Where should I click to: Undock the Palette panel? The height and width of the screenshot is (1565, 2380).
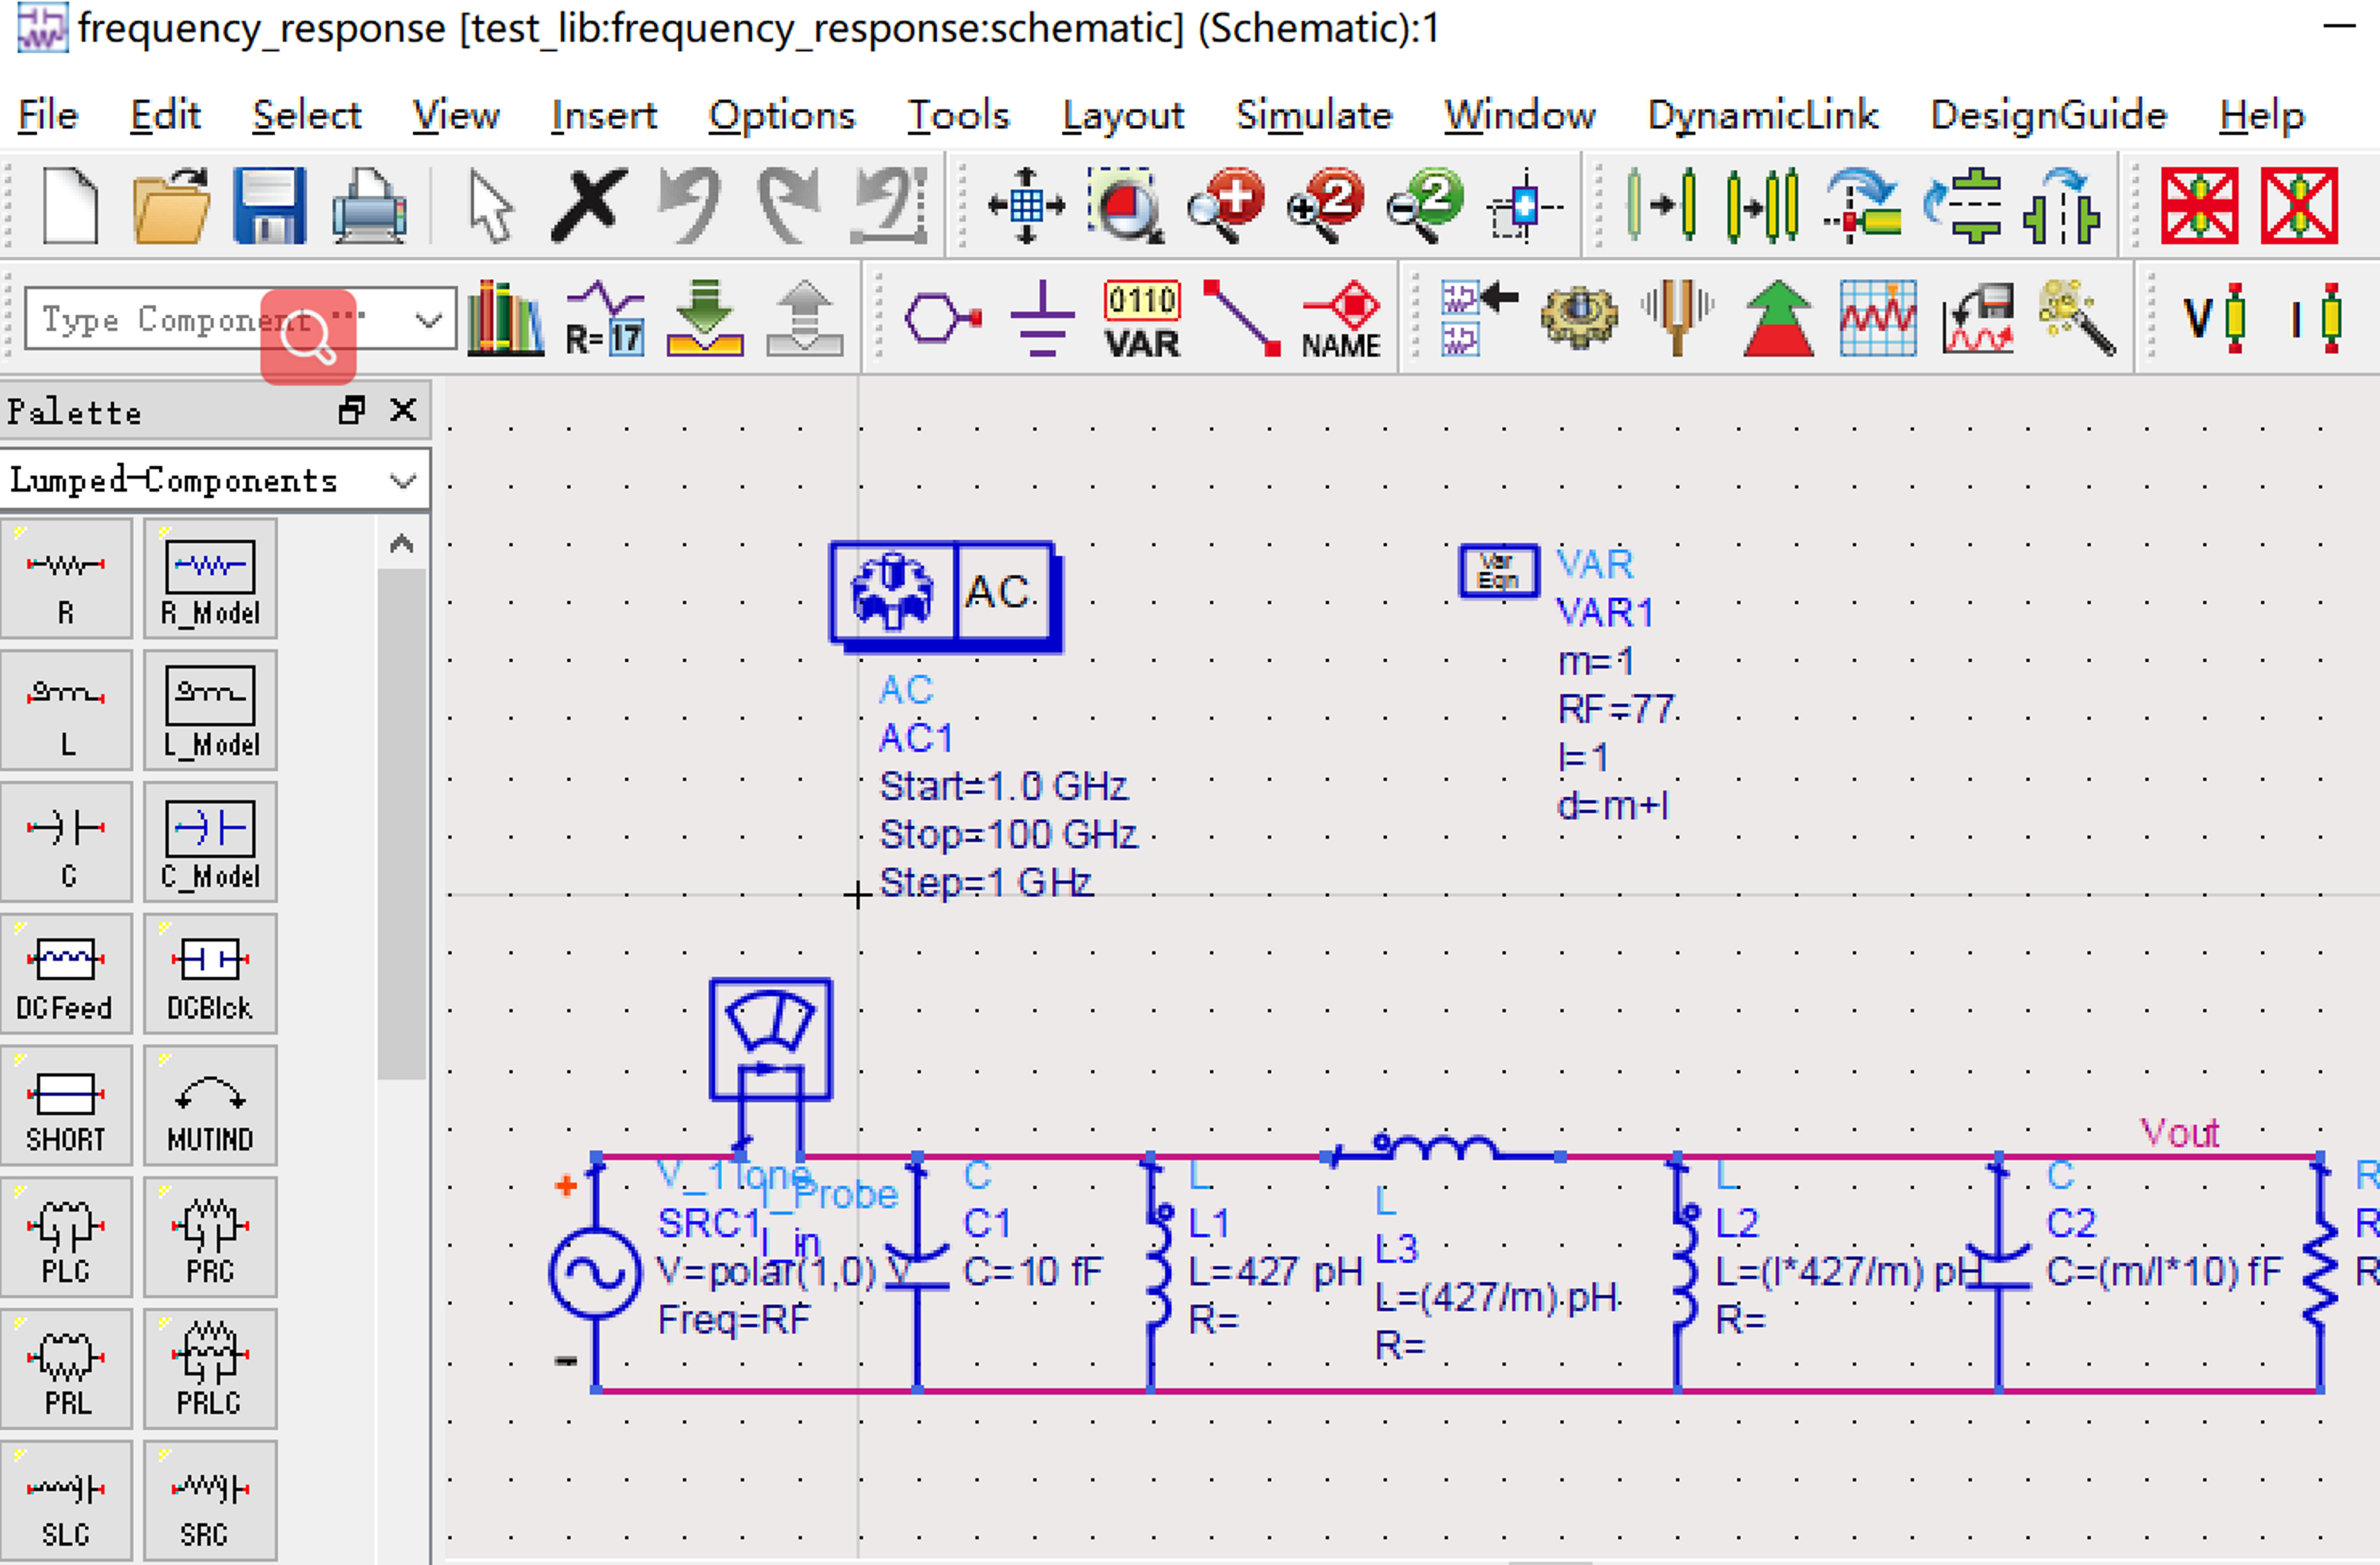pos(352,410)
